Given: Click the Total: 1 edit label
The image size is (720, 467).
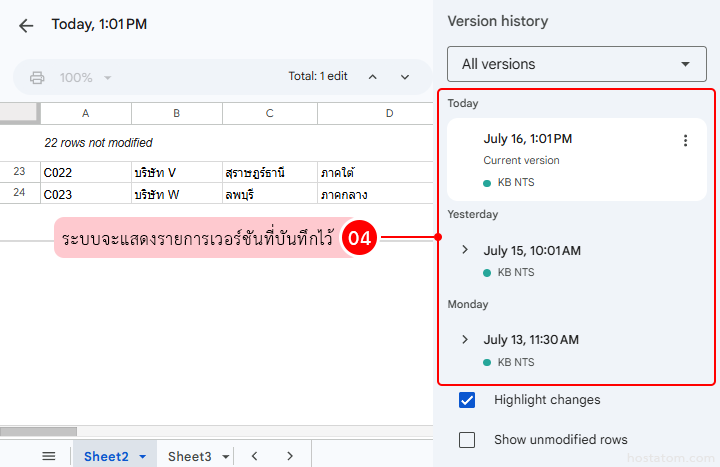Looking at the screenshot, I should [x=318, y=76].
